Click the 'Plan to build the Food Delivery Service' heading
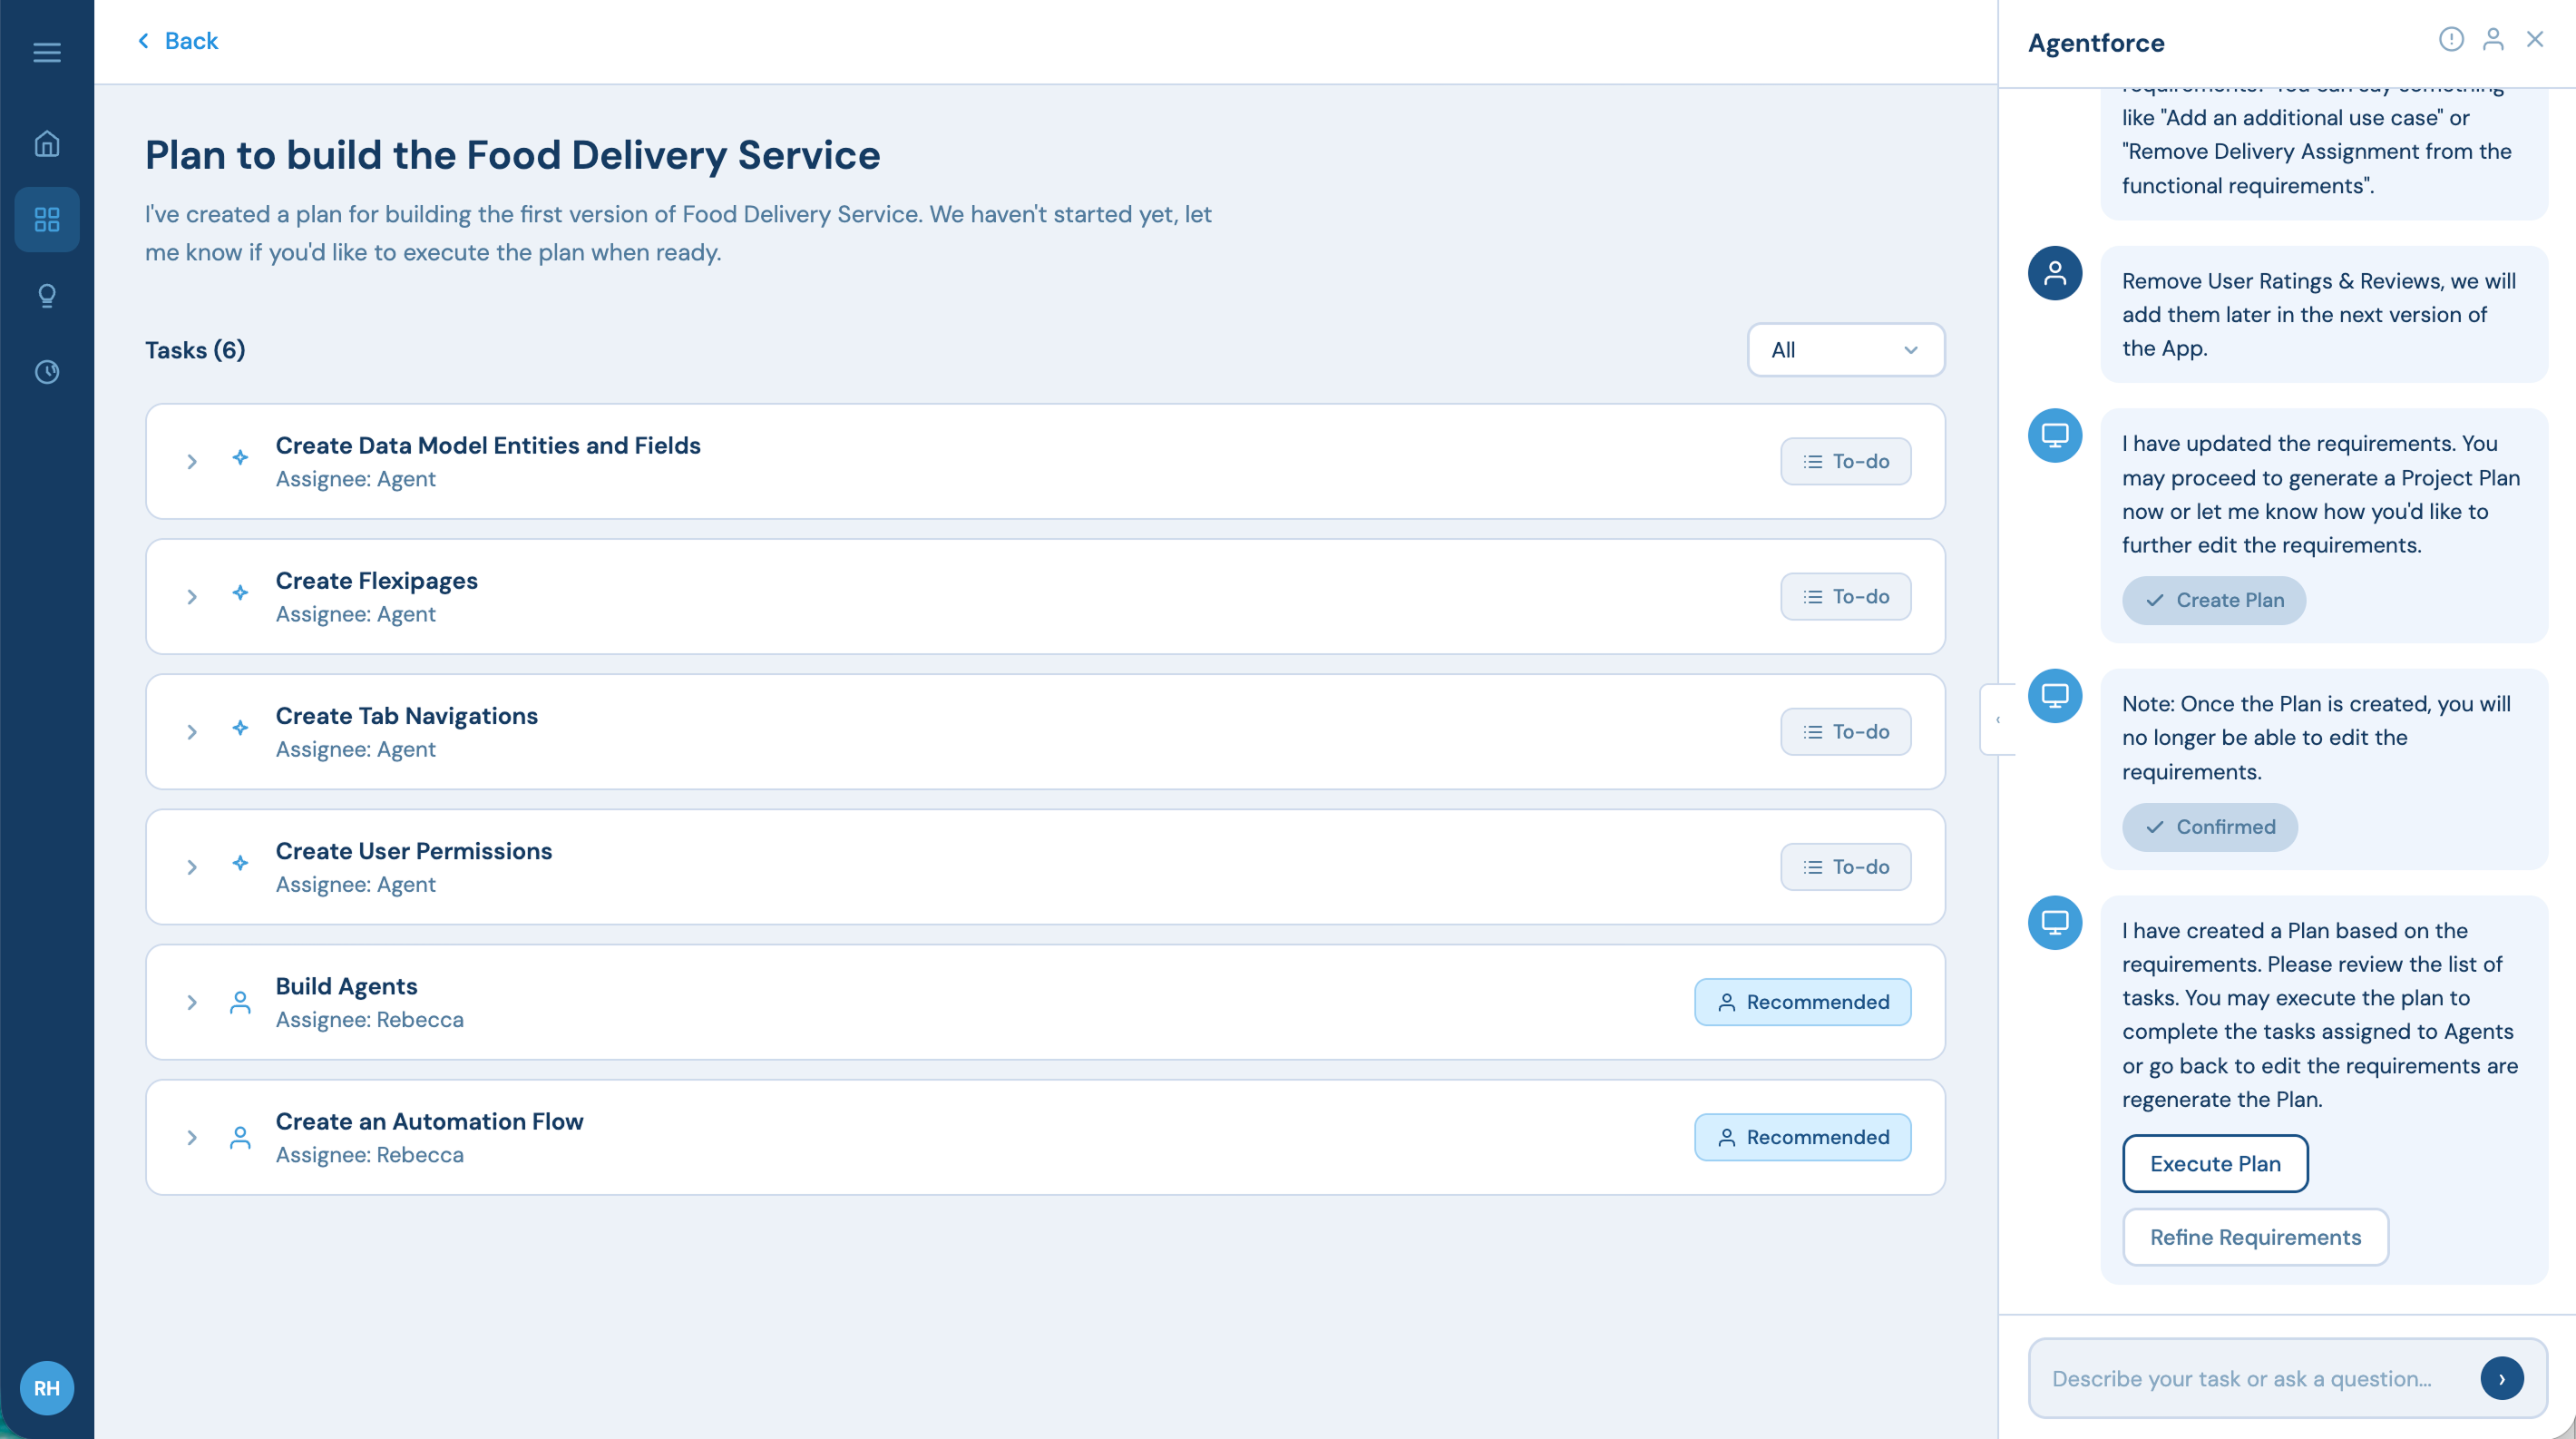The width and height of the screenshot is (2576, 1439). (x=513, y=155)
